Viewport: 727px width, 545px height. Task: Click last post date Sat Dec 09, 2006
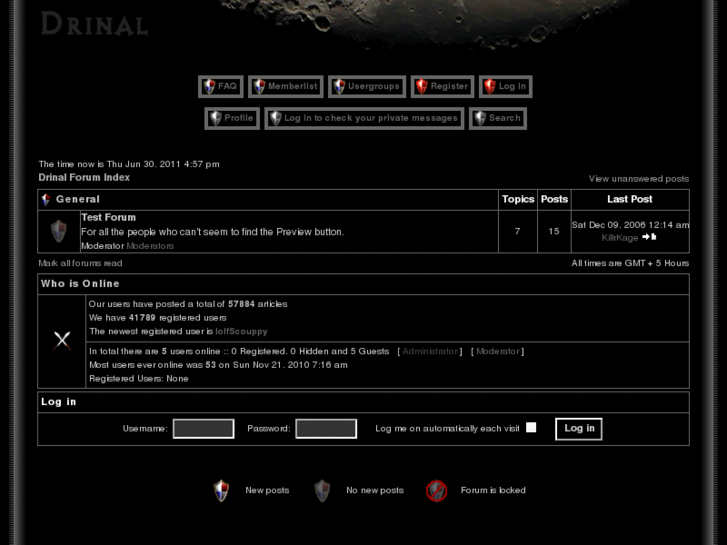(630, 225)
